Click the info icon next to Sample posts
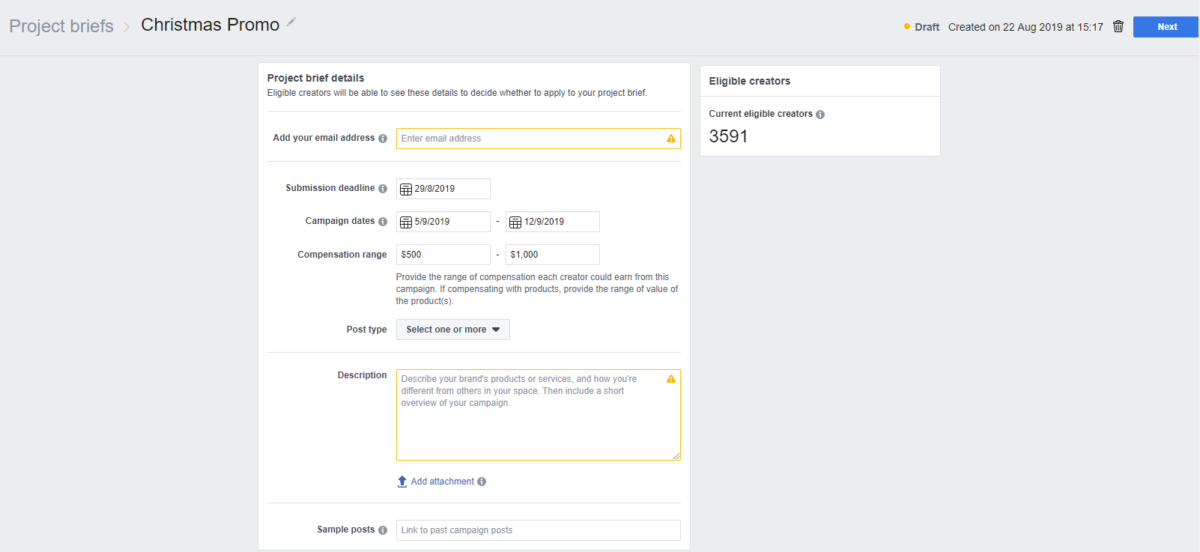This screenshot has height=552, width=1200. tap(383, 529)
